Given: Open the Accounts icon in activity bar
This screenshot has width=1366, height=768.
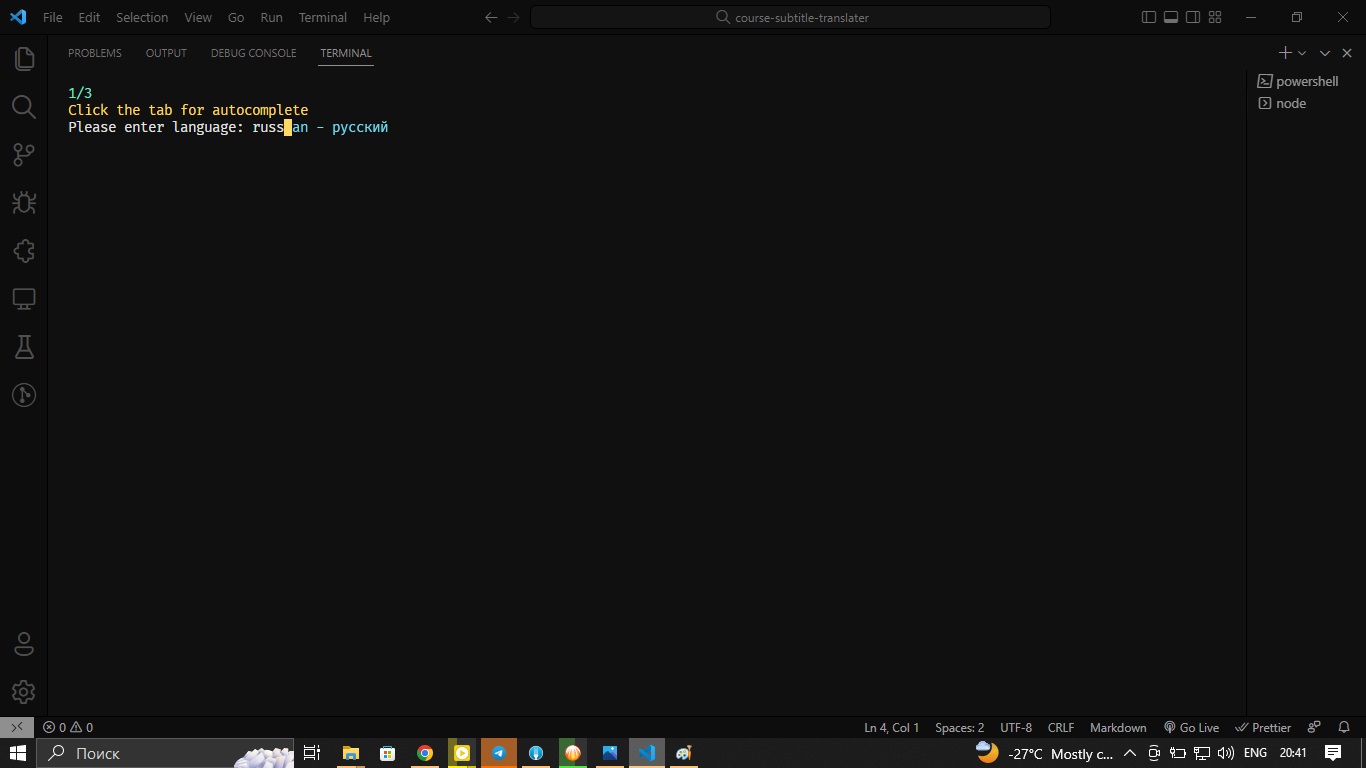Looking at the screenshot, I should point(24,643).
